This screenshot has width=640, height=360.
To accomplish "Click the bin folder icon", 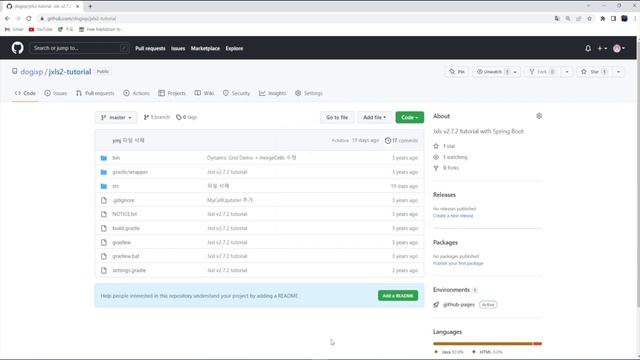I will tap(104, 158).
